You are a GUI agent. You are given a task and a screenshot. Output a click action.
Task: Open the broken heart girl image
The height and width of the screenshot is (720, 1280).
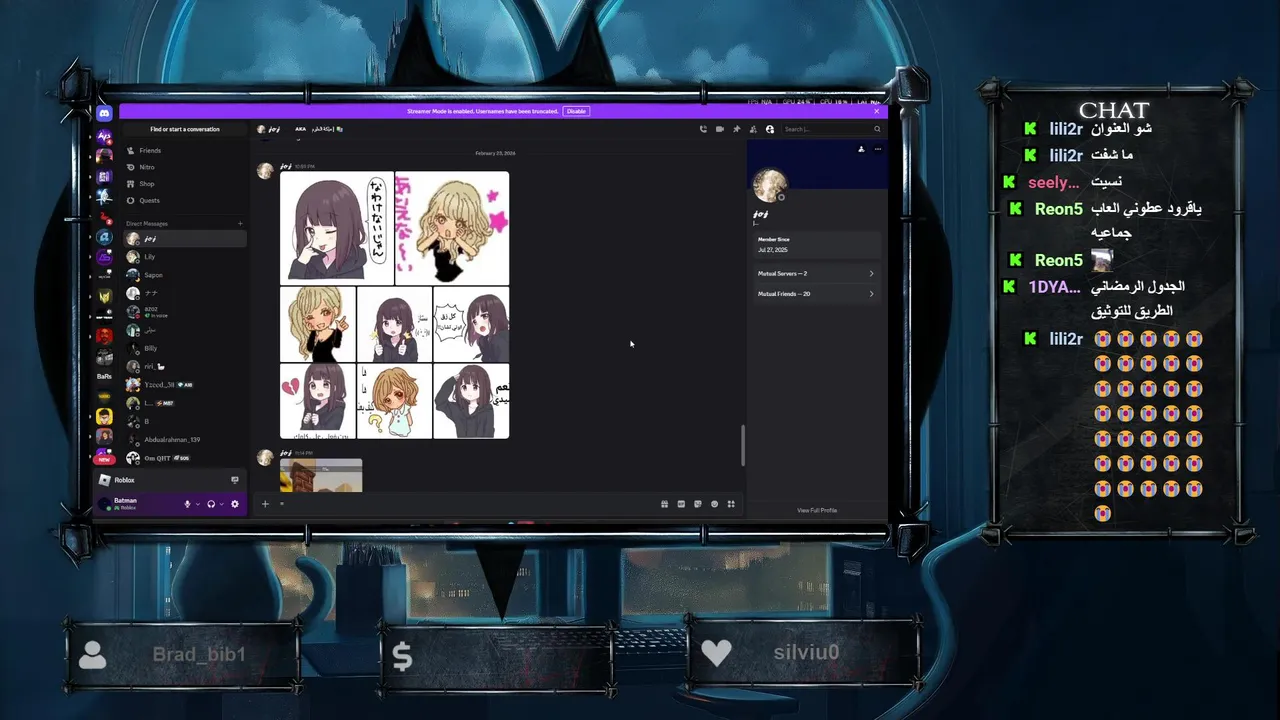[317, 401]
